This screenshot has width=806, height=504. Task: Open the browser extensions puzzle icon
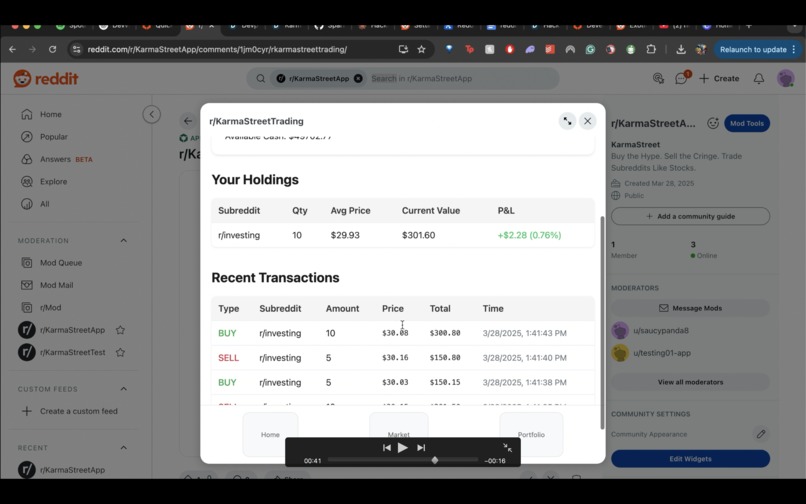coord(651,49)
